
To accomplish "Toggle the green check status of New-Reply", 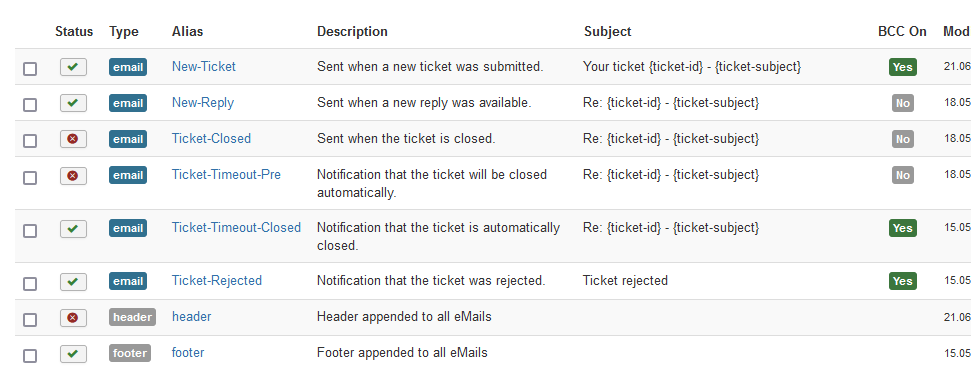I will click(x=73, y=103).
